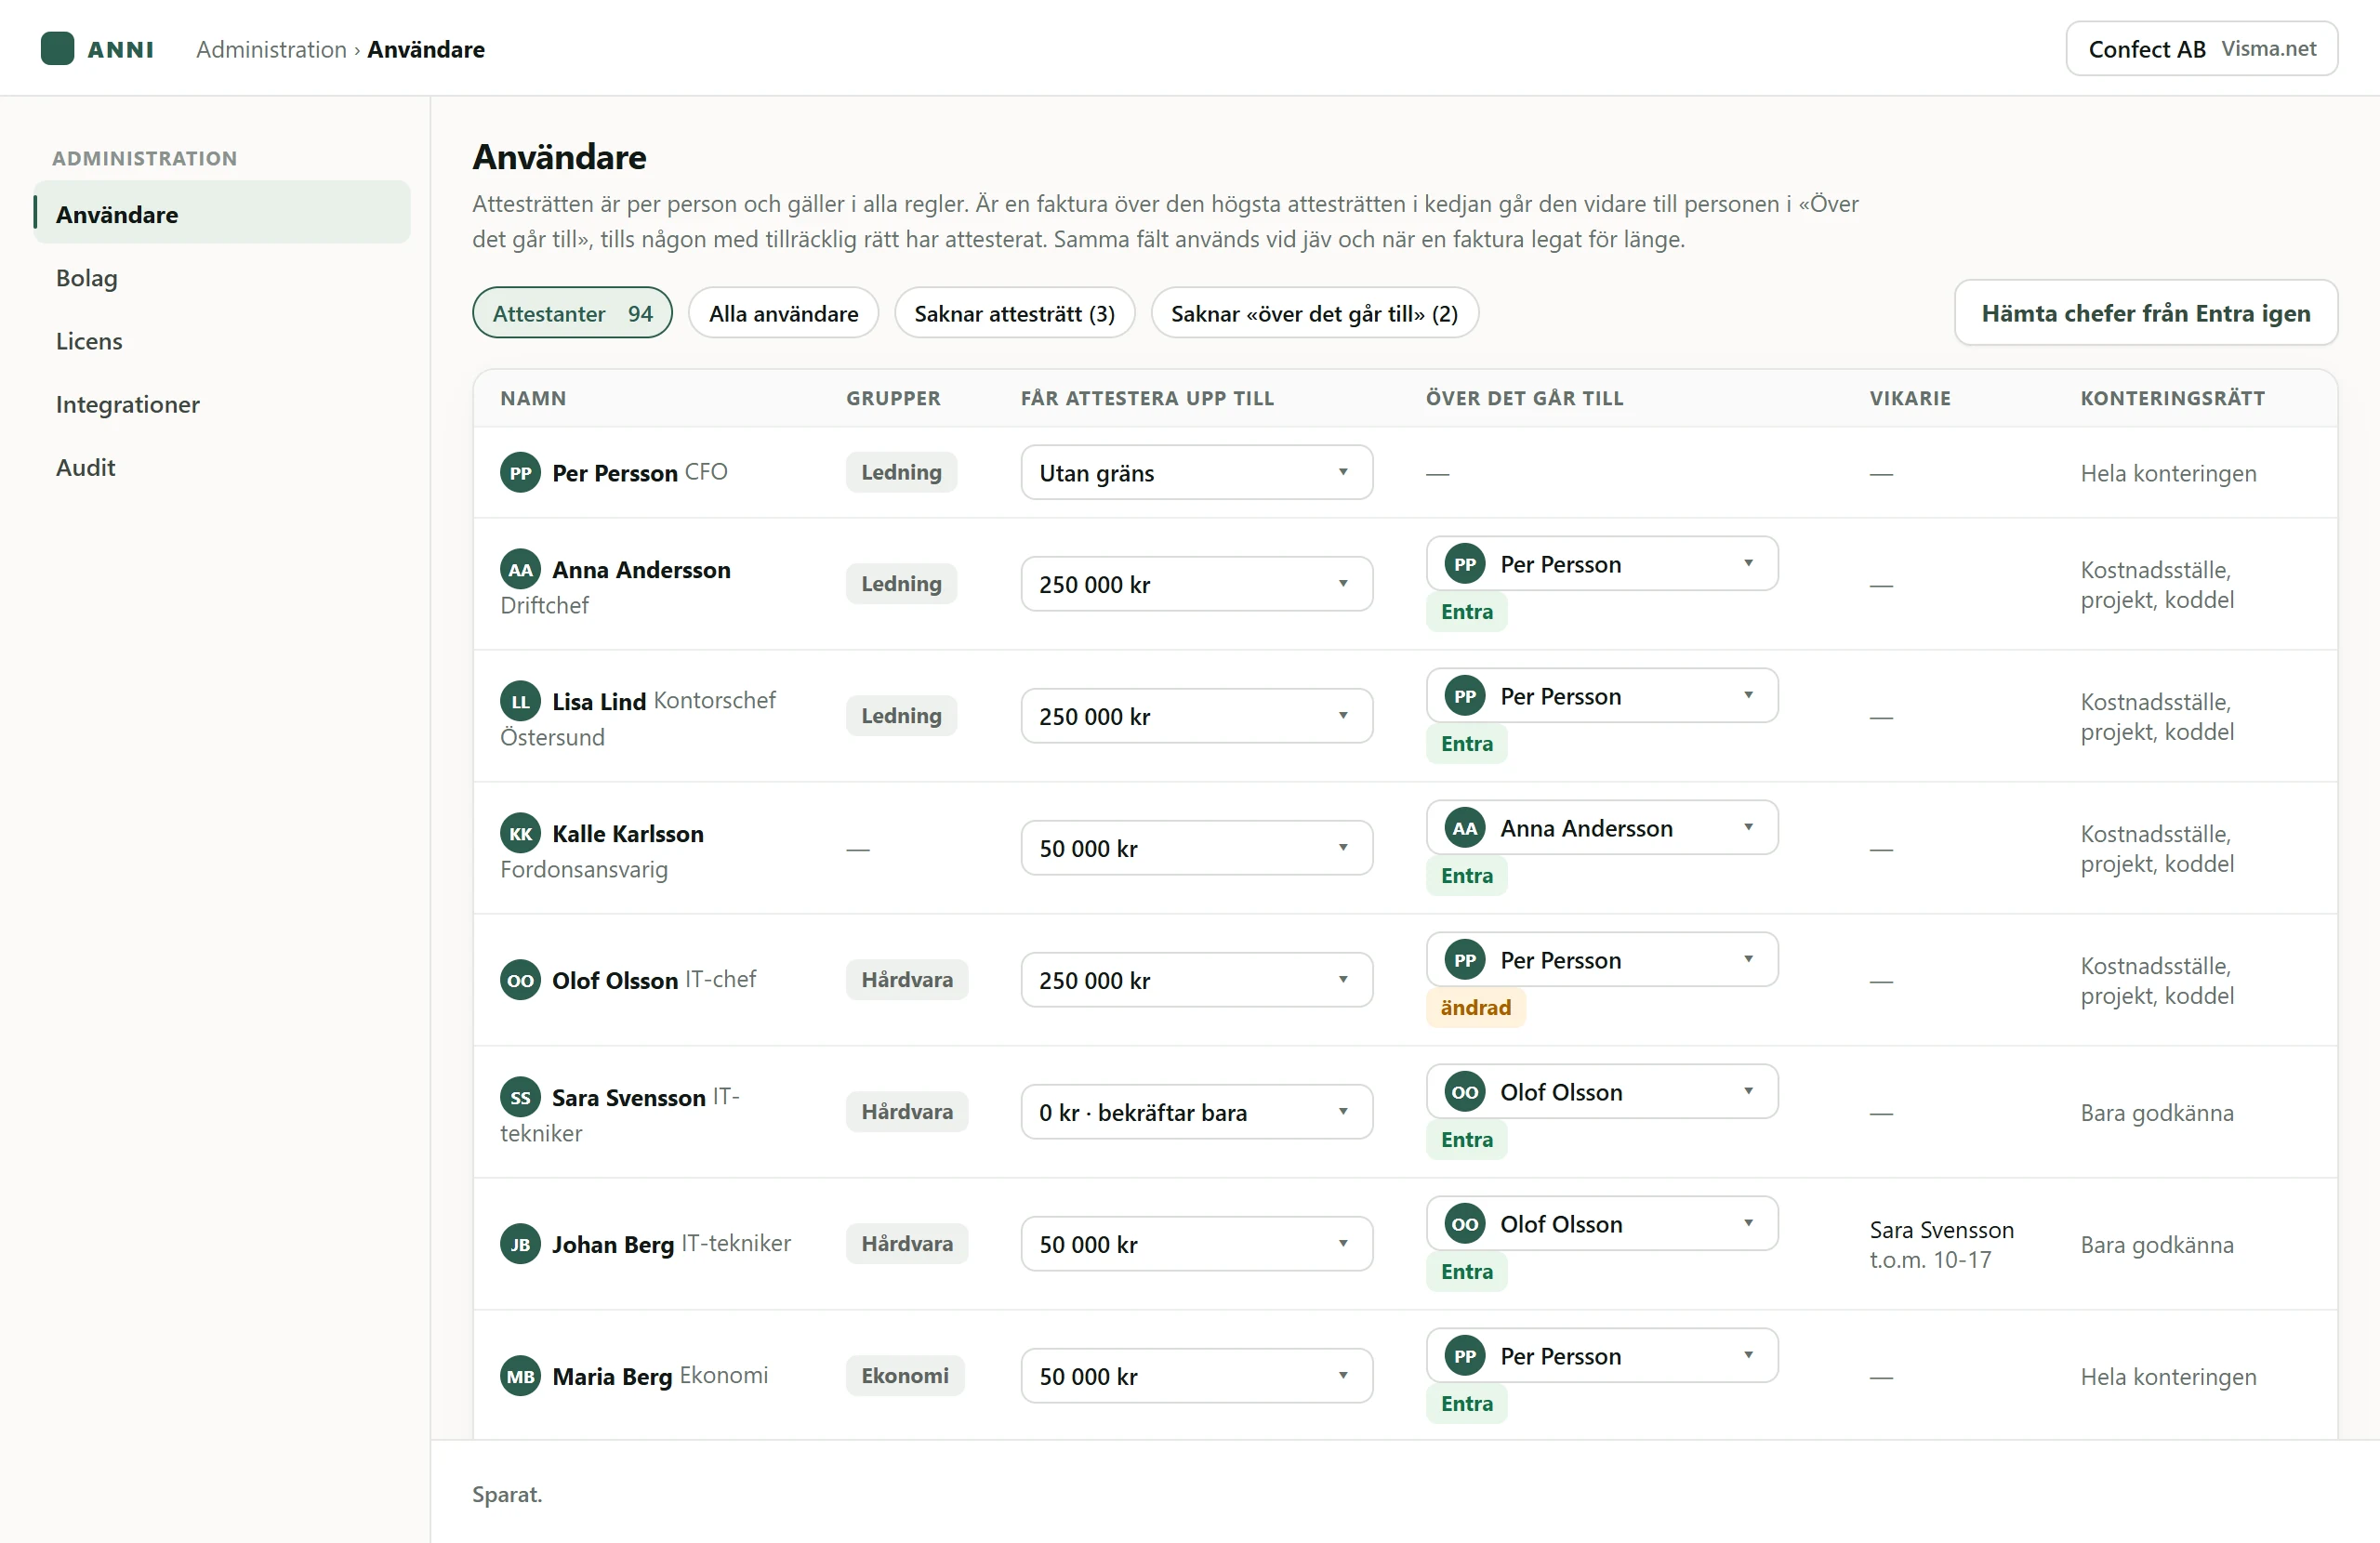The image size is (2380, 1543).
Task: Show Saknar attesträtt (3) filter
Action: (x=1014, y=313)
